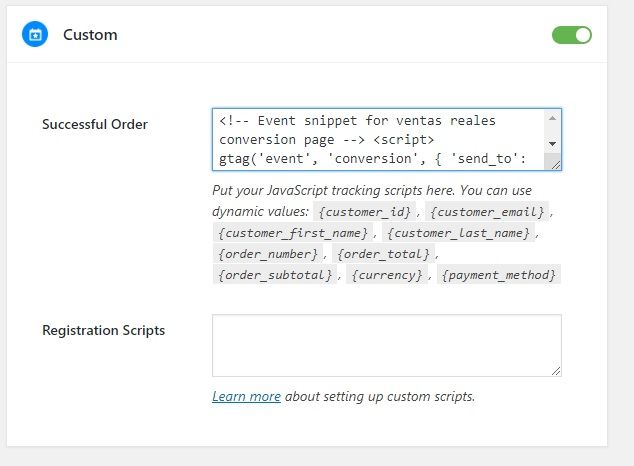
Task: Click the Successful Order textarea resize handle
Action: [556, 164]
